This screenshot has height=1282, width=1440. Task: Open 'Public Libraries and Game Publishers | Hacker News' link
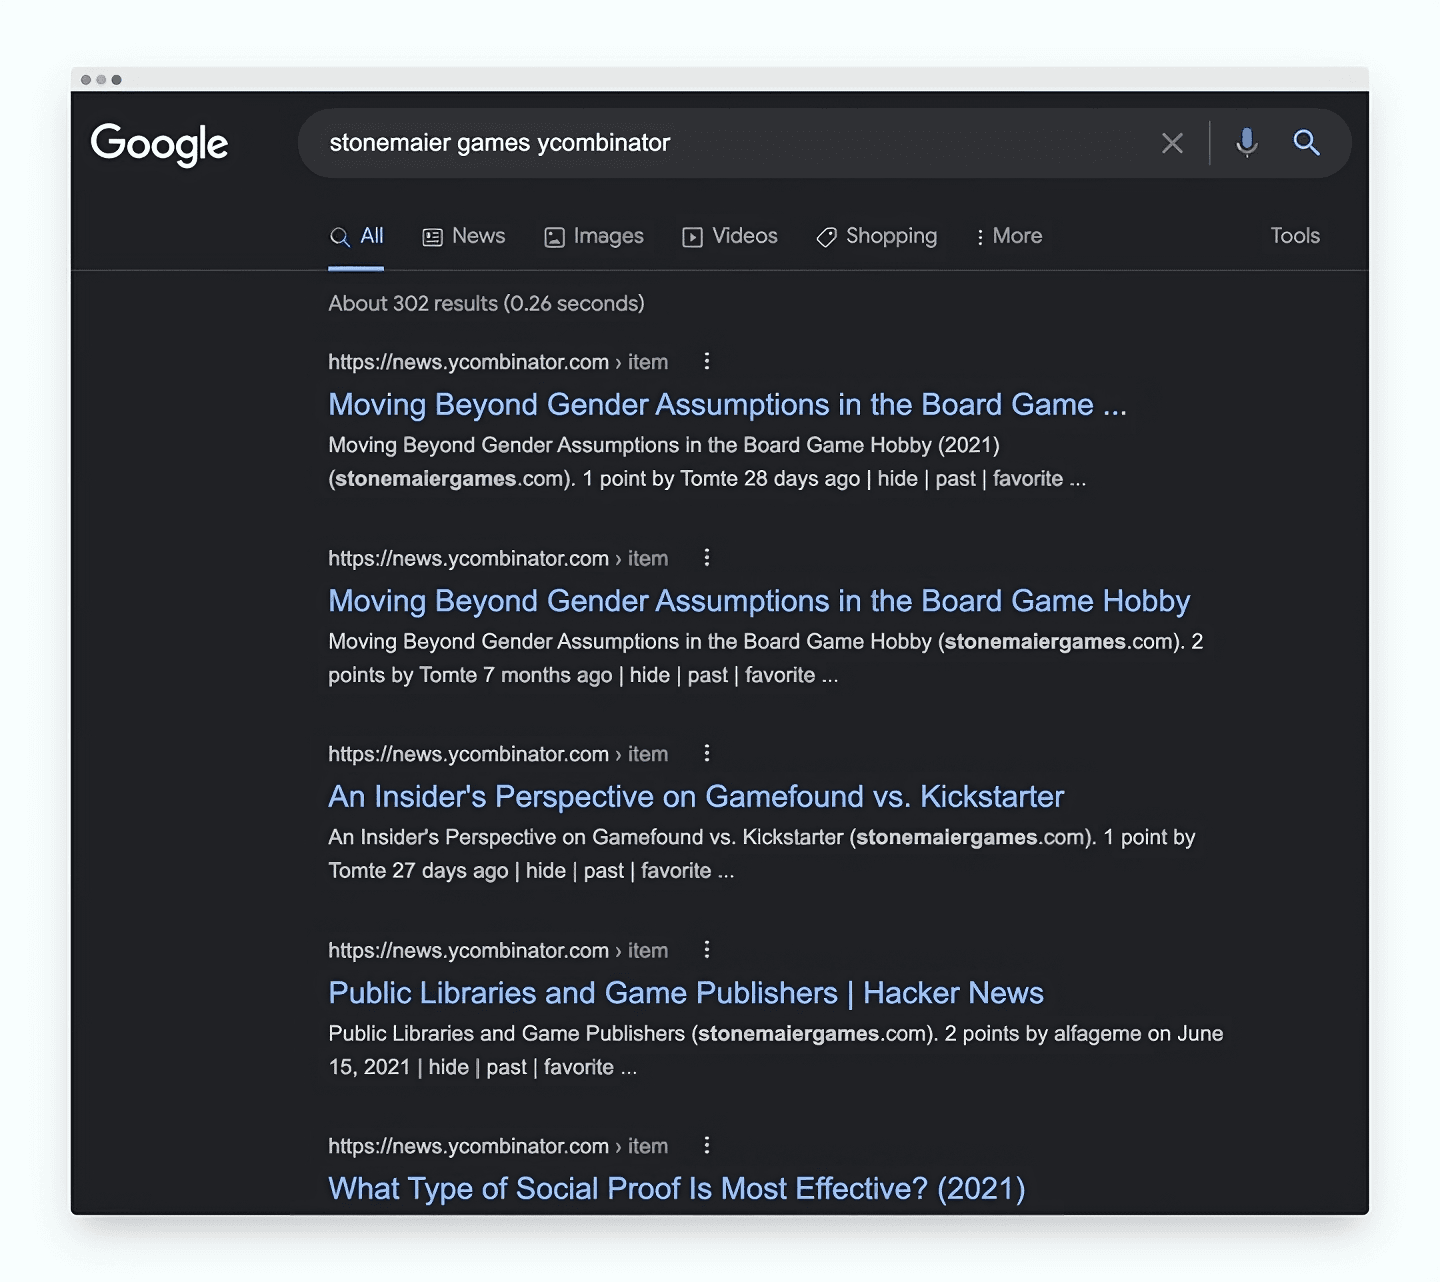pos(686,992)
